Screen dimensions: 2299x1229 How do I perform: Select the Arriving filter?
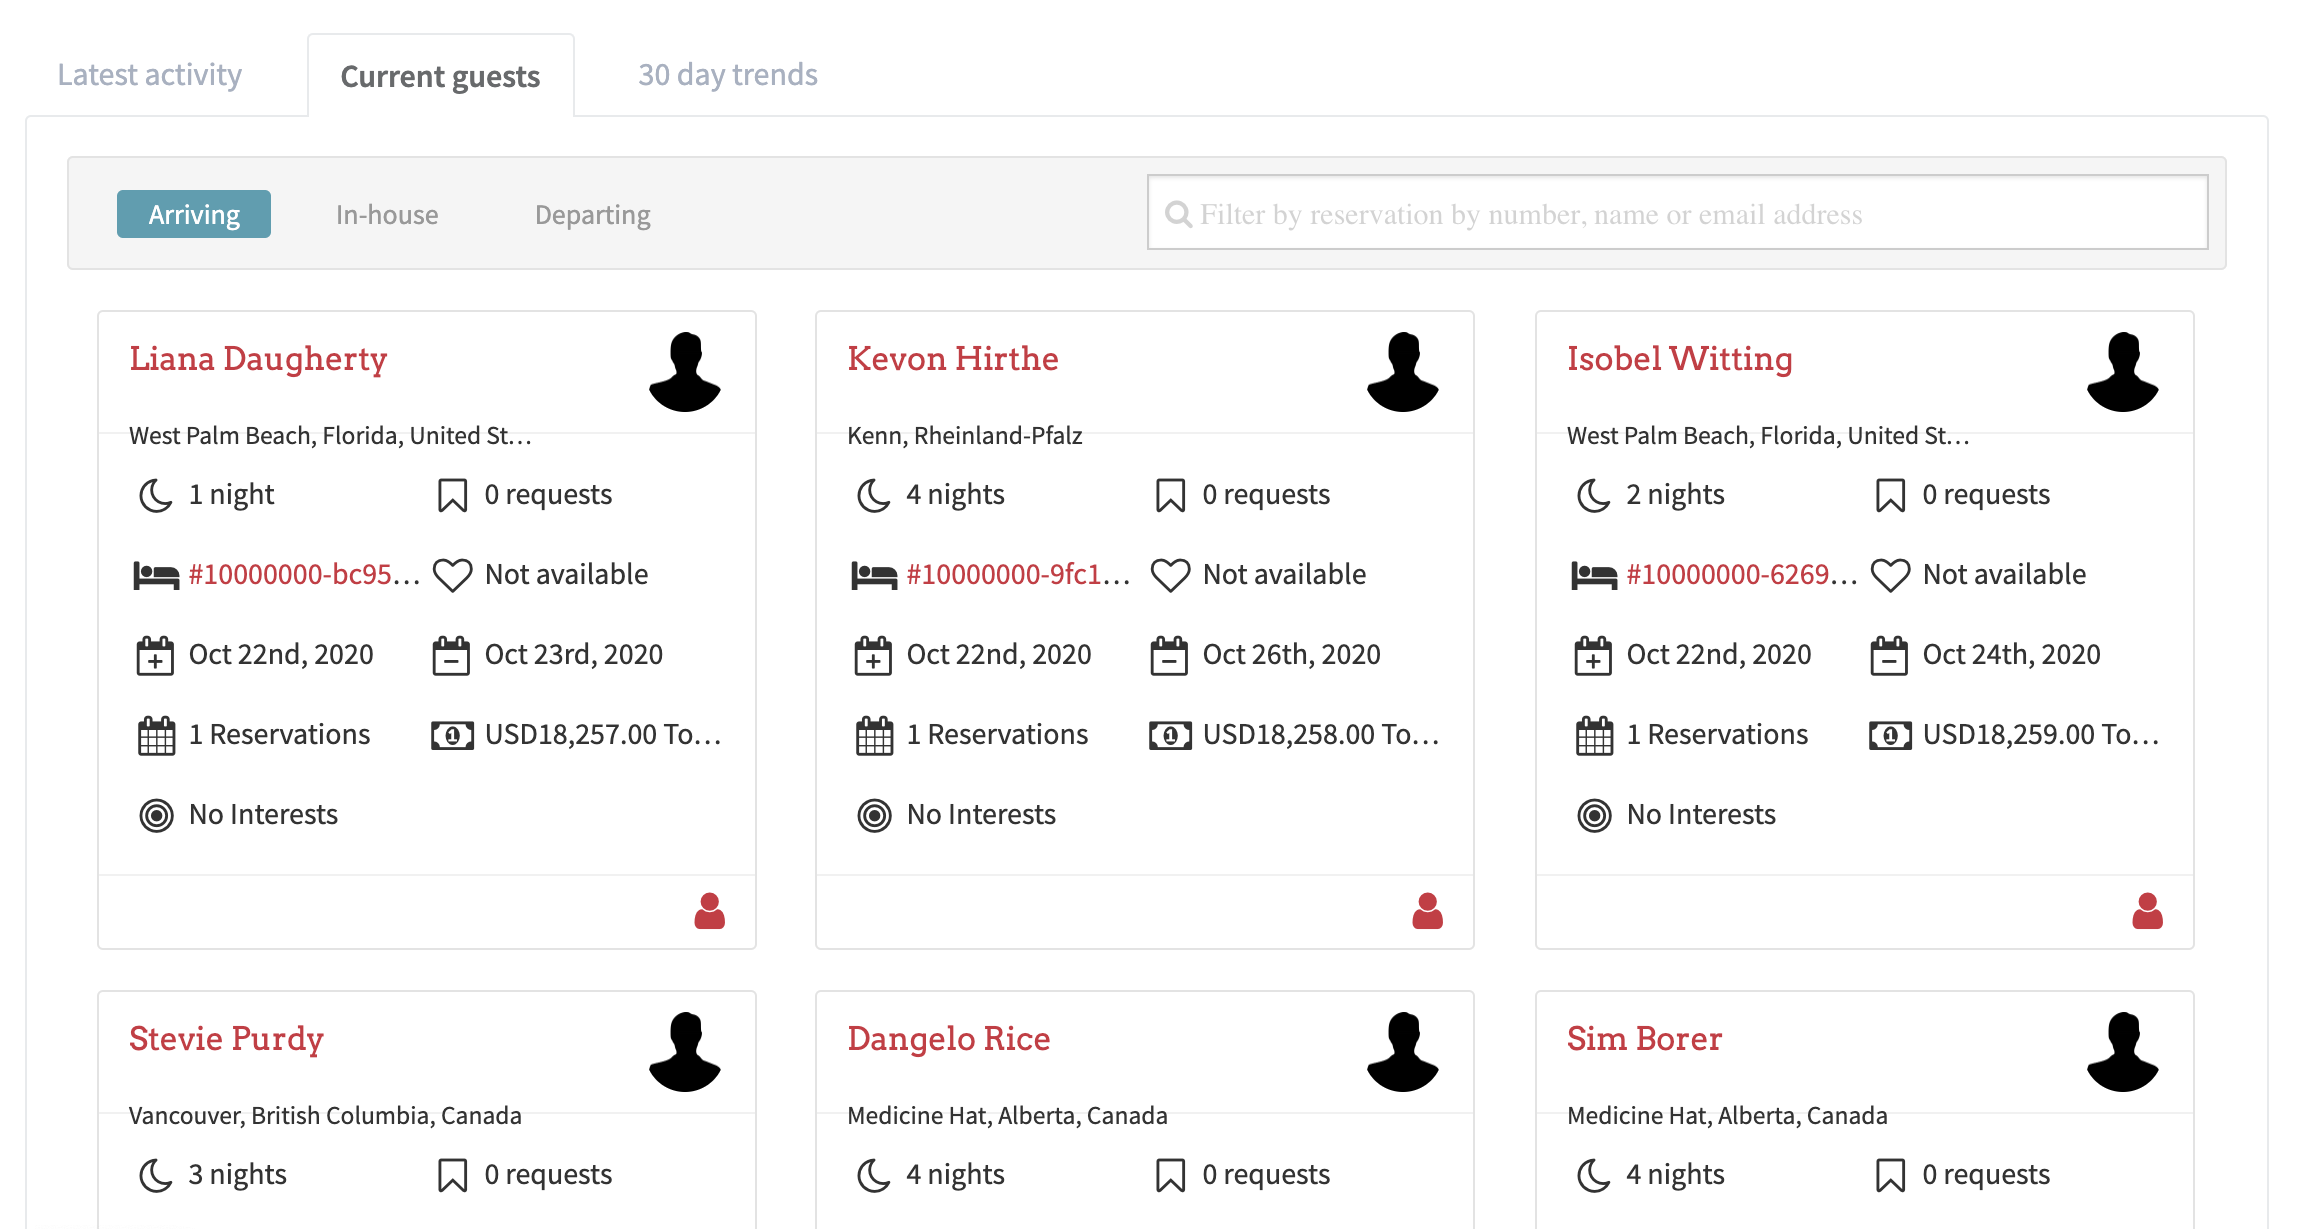coord(194,214)
